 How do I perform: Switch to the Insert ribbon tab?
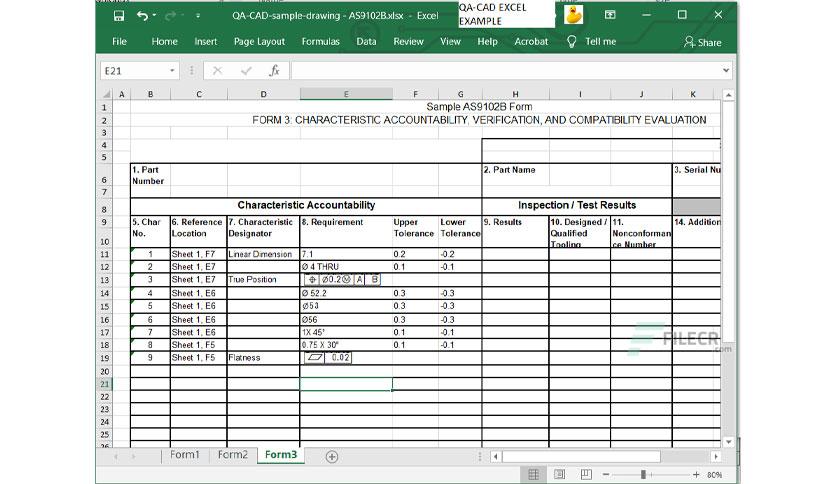pos(205,42)
